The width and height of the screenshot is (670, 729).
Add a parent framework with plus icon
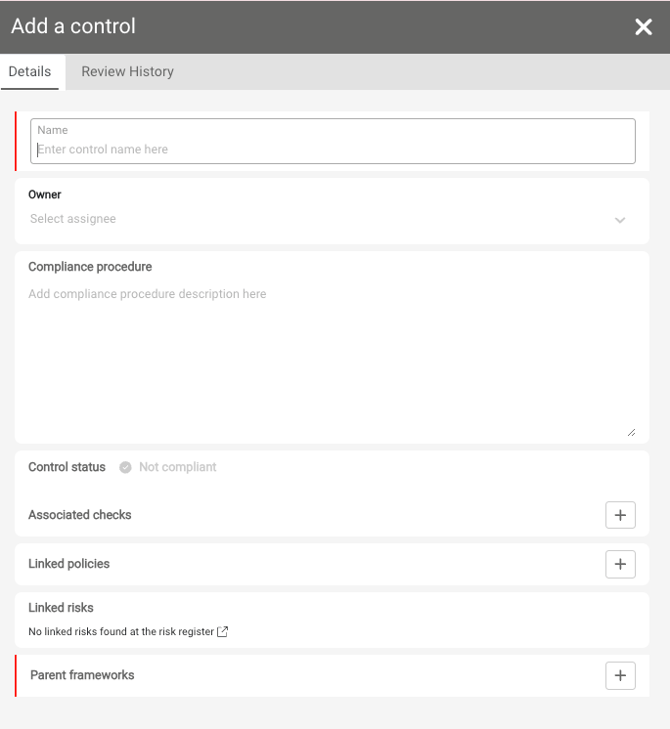[620, 675]
